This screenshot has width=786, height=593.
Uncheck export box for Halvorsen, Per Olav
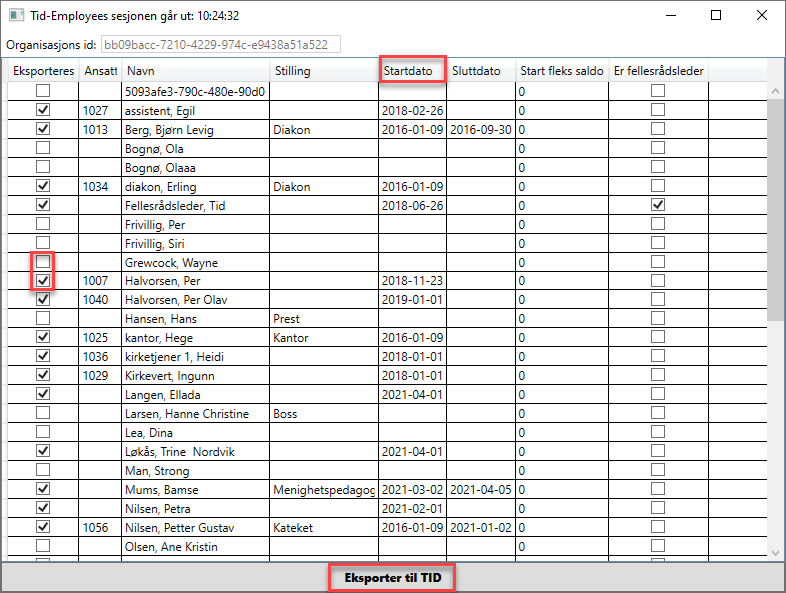(43, 299)
